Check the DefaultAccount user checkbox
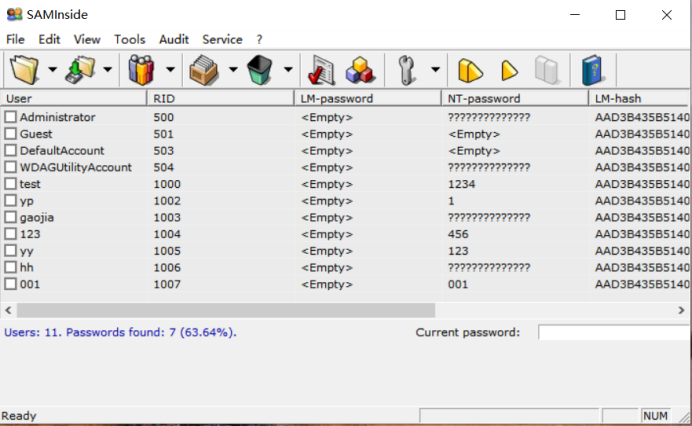Image resolution: width=692 pixels, height=426 pixels. [x=11, y=151]
